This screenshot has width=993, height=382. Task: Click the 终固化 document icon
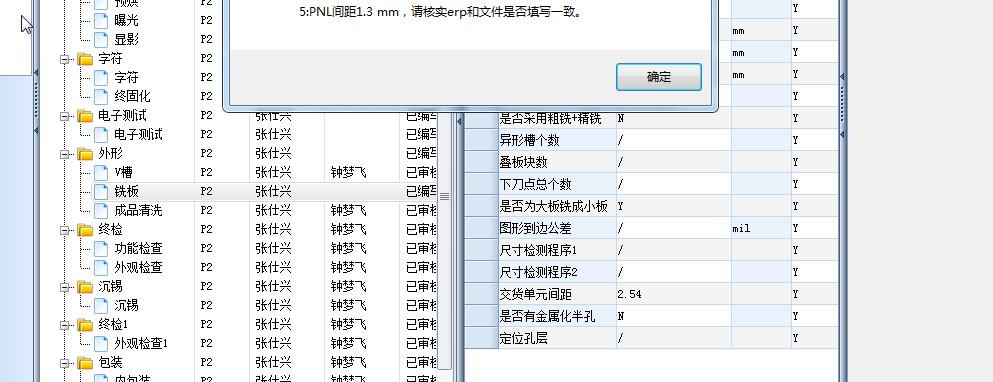101,97
